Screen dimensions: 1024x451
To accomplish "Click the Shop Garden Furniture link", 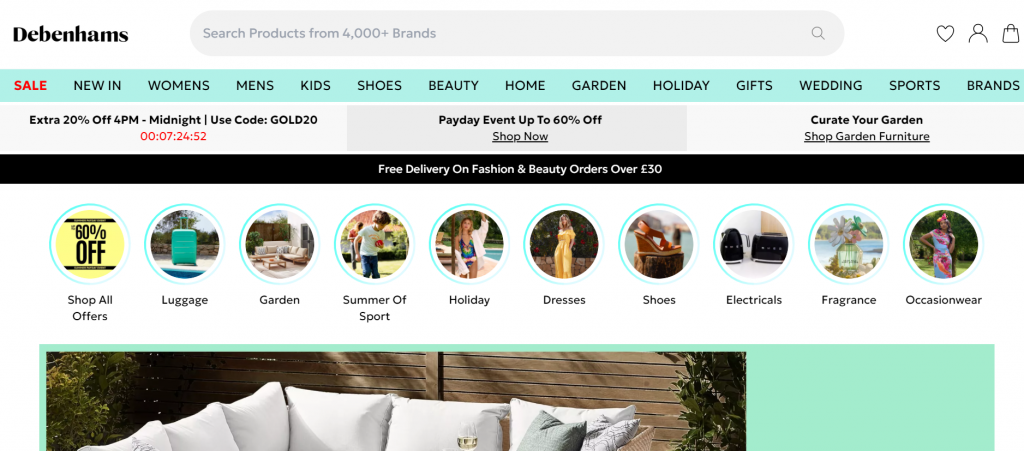I will [x=867, y=136].
